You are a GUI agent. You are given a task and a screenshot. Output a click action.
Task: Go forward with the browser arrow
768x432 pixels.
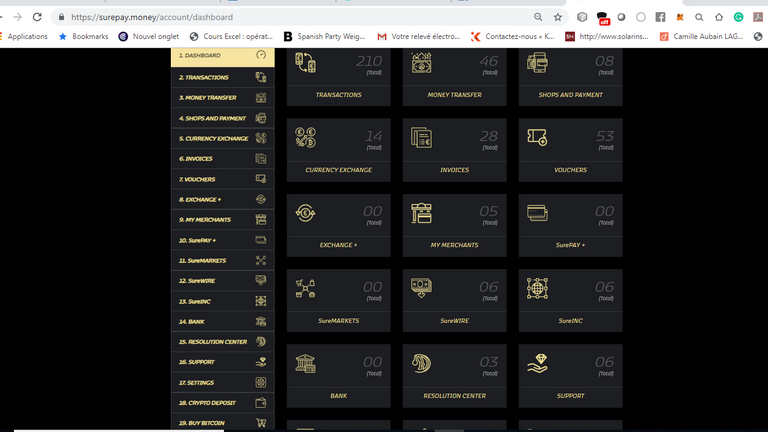pos(17,17)
